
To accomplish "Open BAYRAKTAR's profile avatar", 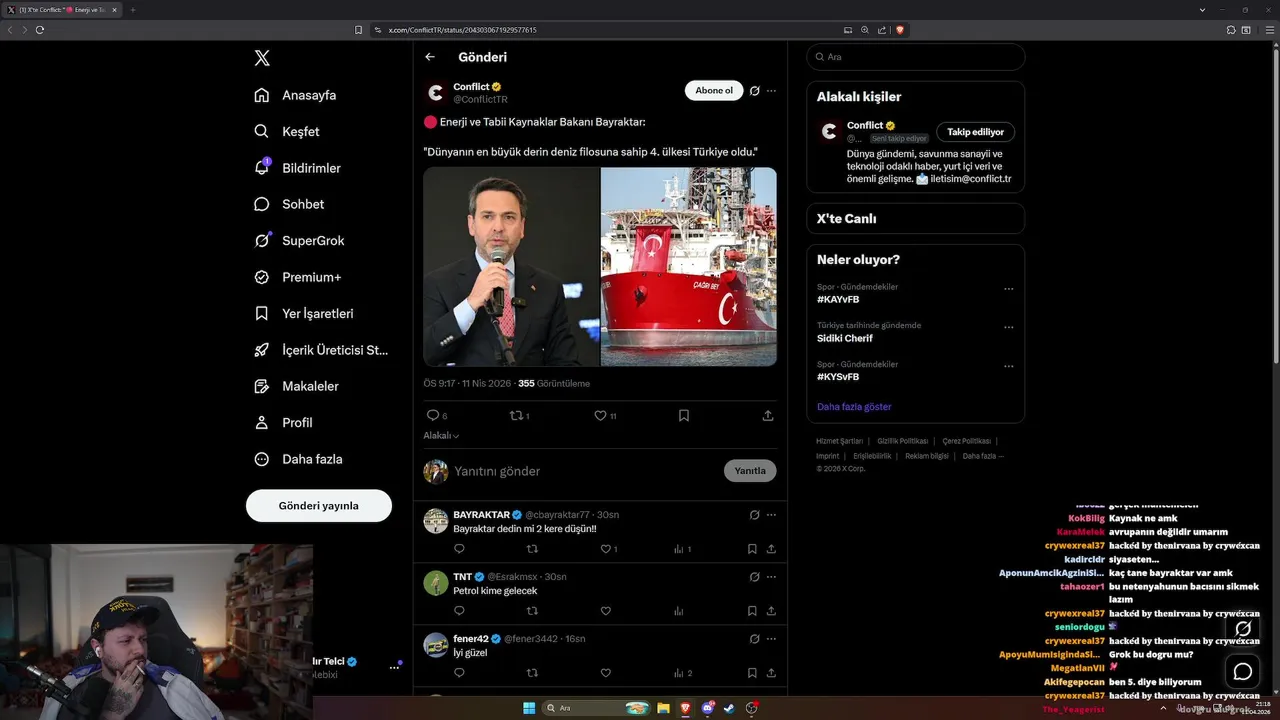I will (x=435, y=521).
